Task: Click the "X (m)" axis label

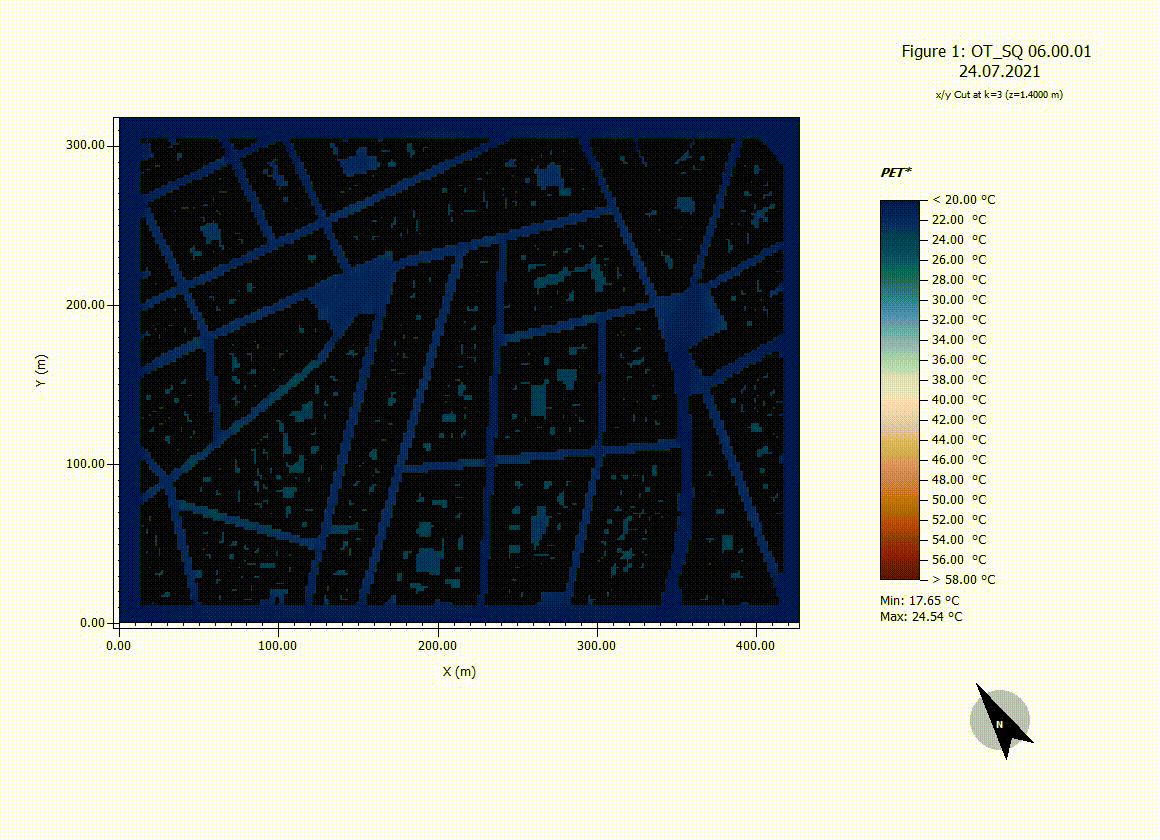Action: pos(460,671)
